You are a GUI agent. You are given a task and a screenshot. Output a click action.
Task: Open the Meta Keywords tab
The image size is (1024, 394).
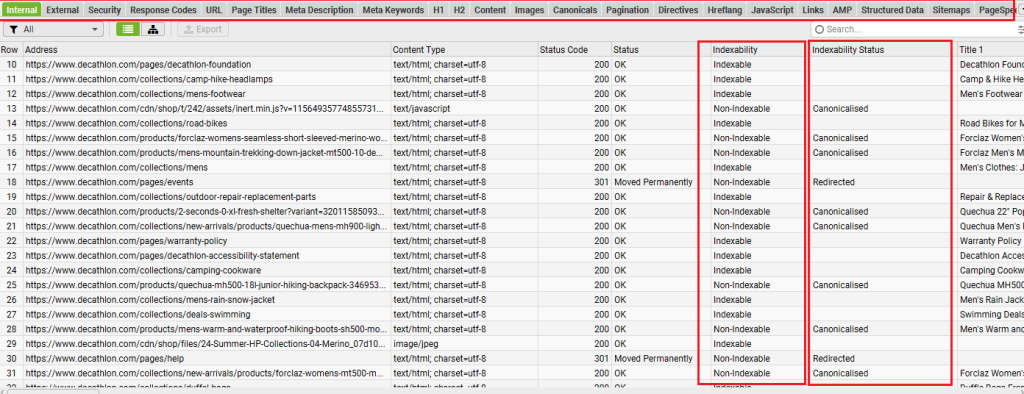pyautogui.click(x=392, y=10)
